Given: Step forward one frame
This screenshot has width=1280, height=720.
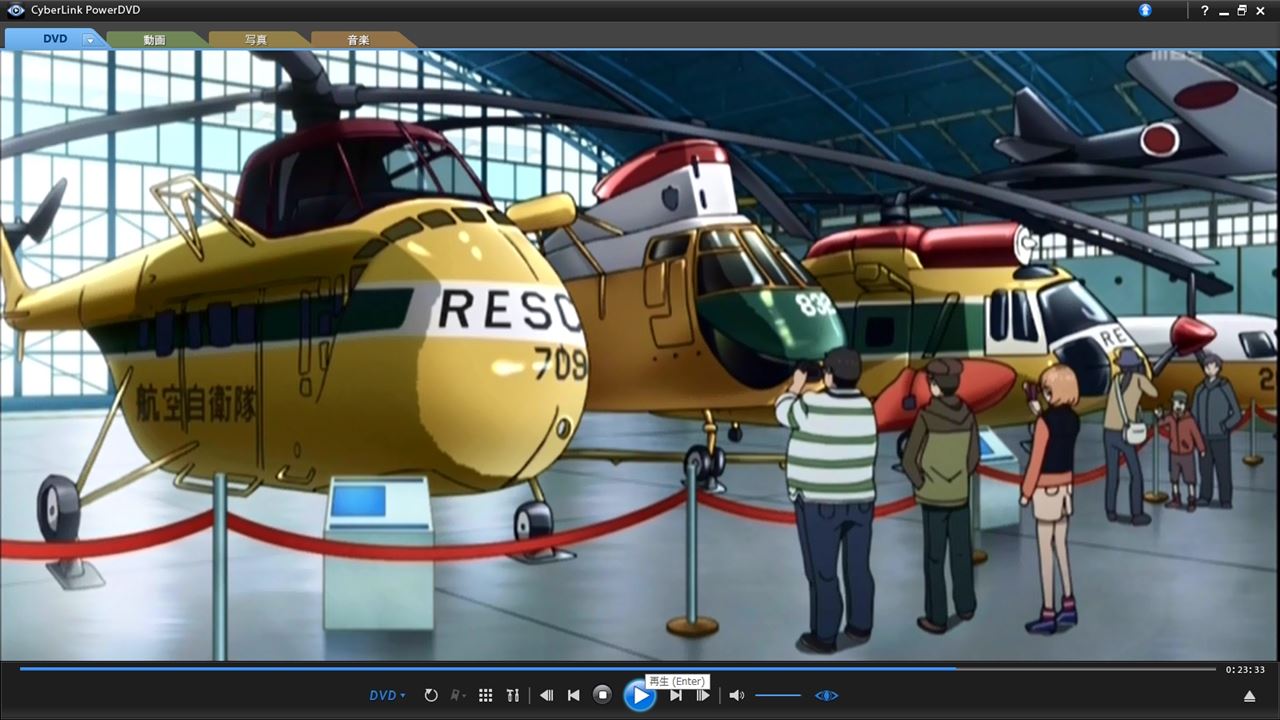Looking at the screenshot, I should 703,696.
